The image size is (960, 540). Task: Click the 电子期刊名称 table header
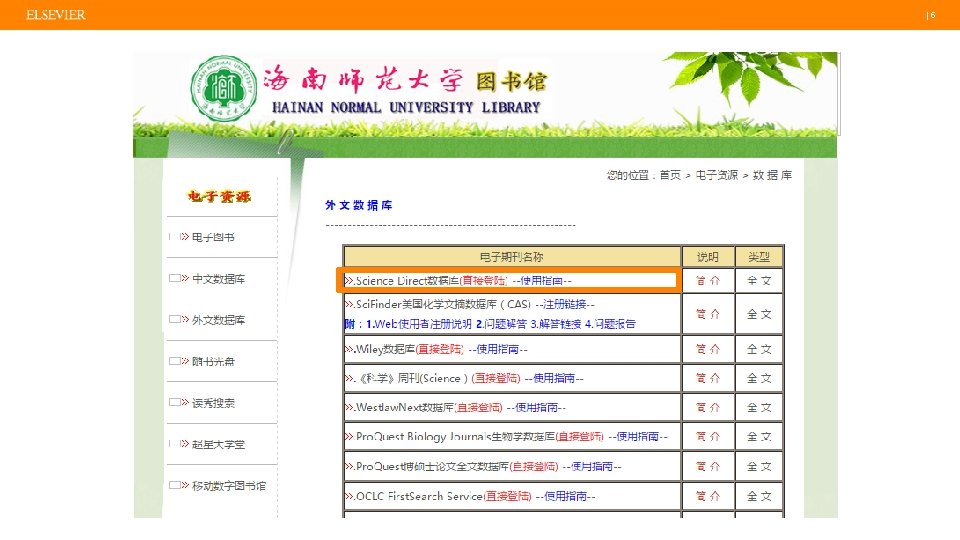[512, 257]
